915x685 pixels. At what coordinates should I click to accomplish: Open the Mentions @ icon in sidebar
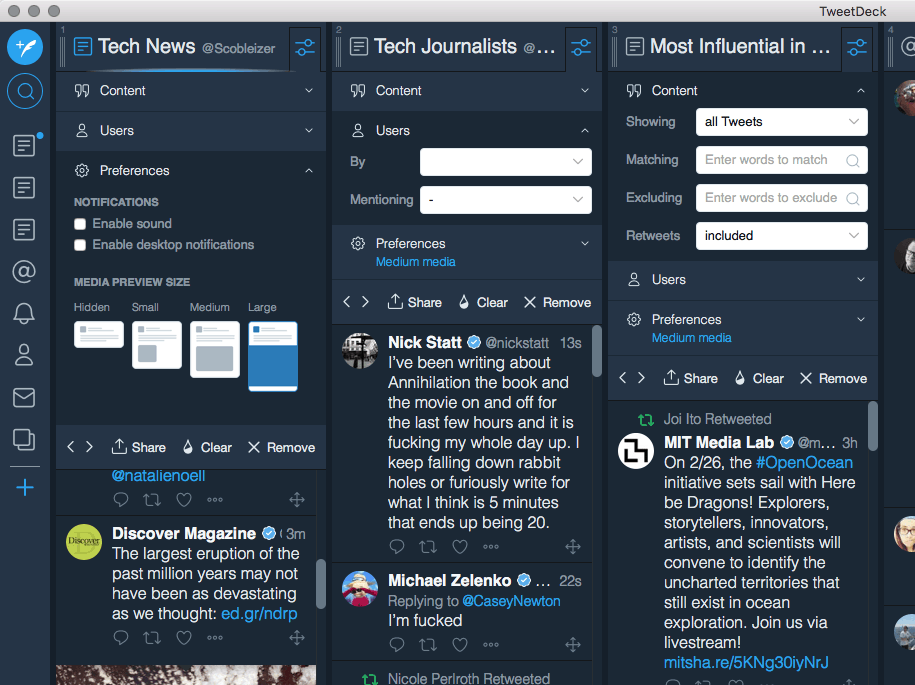(x=24, y=271)
